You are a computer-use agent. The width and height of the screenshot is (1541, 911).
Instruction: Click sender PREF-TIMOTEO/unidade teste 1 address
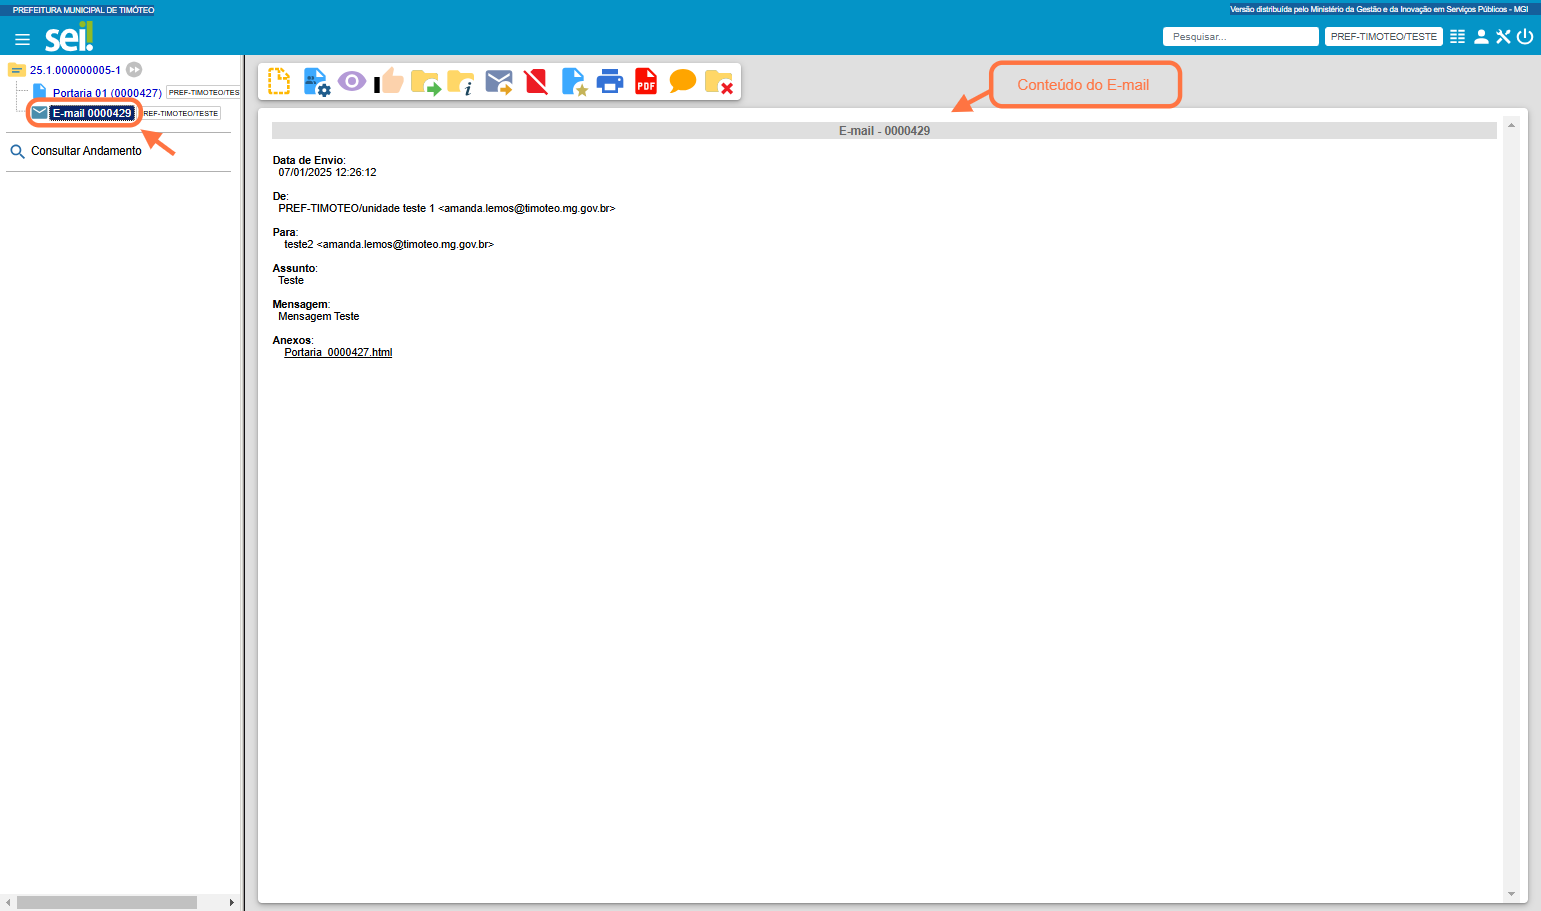(446, 208)
